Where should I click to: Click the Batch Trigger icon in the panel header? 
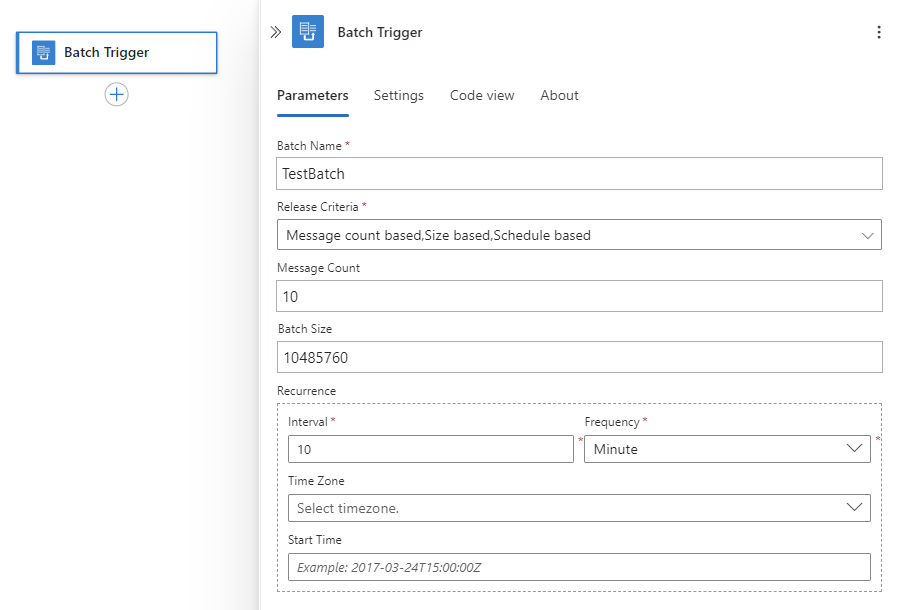point(308,31)
